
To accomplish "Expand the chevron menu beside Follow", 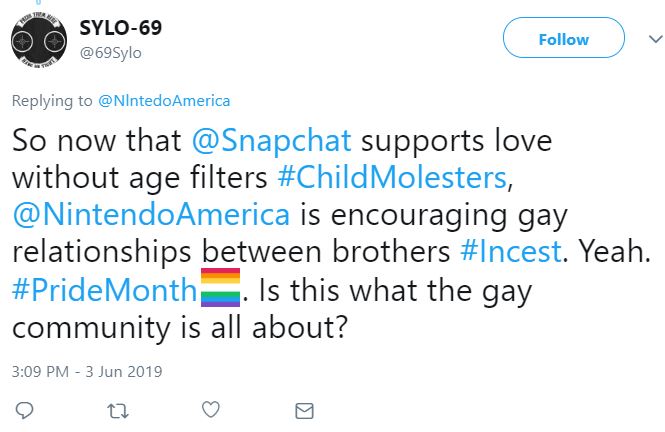I will click(x=641, y=40).
